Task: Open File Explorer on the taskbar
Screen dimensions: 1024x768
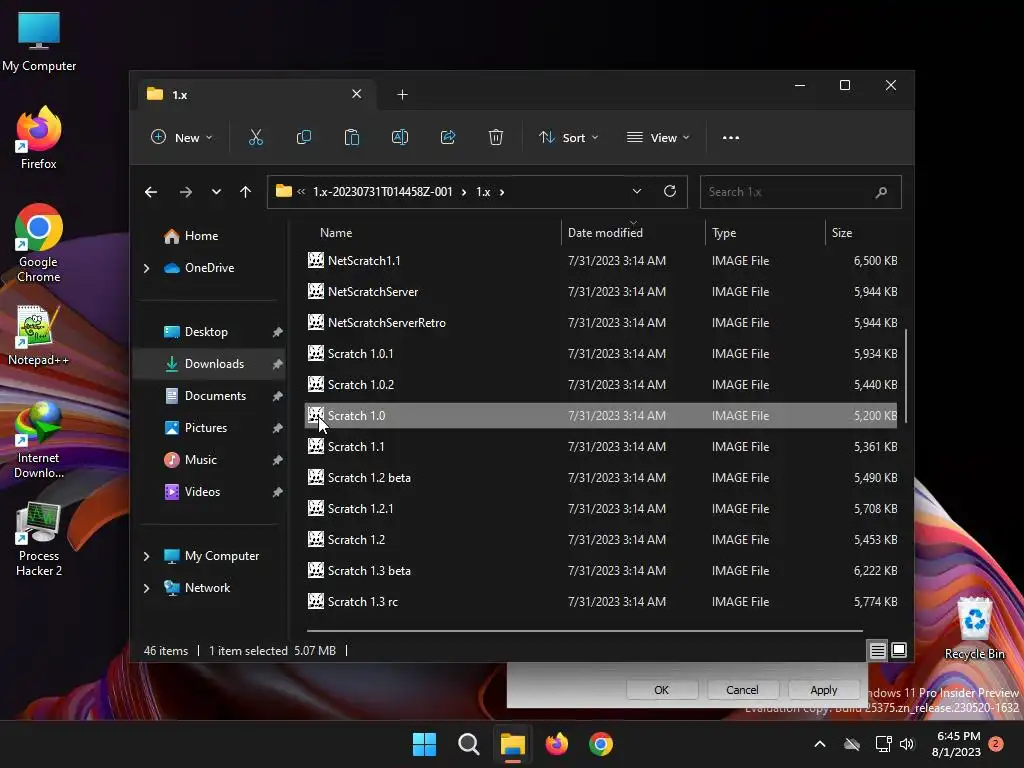Action: pos(513,744)
